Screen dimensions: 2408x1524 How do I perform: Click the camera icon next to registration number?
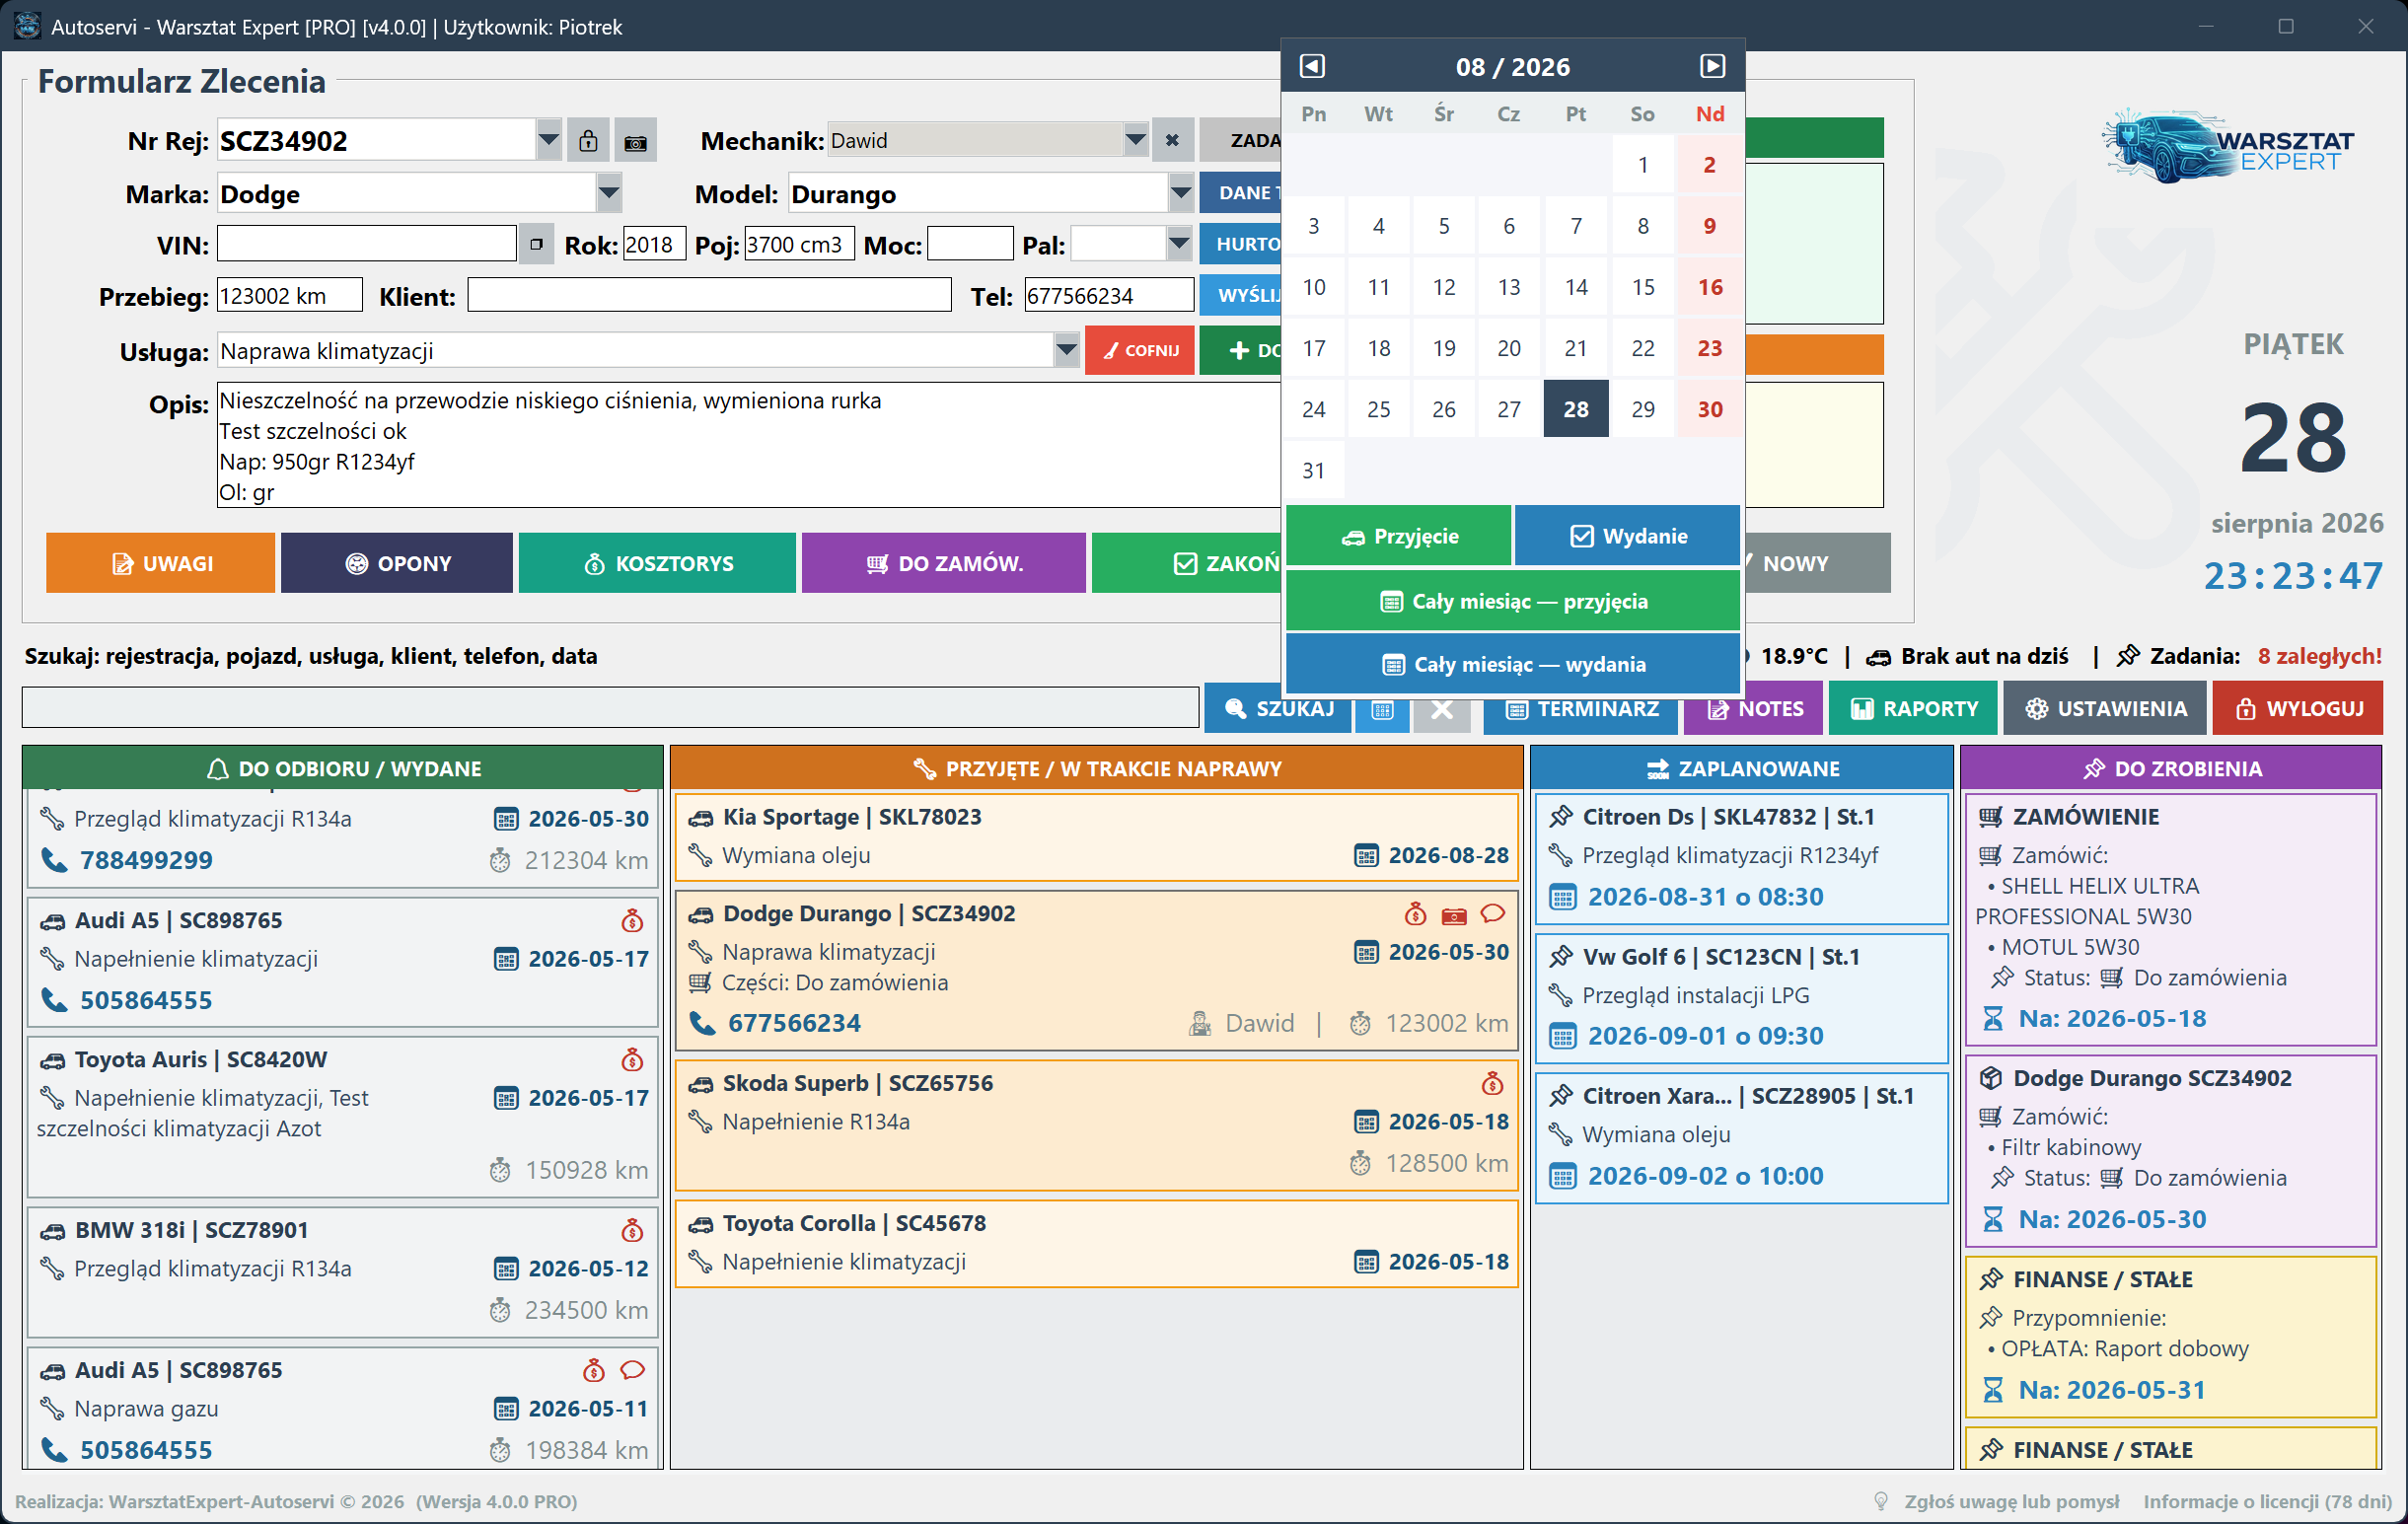(635, 141)
